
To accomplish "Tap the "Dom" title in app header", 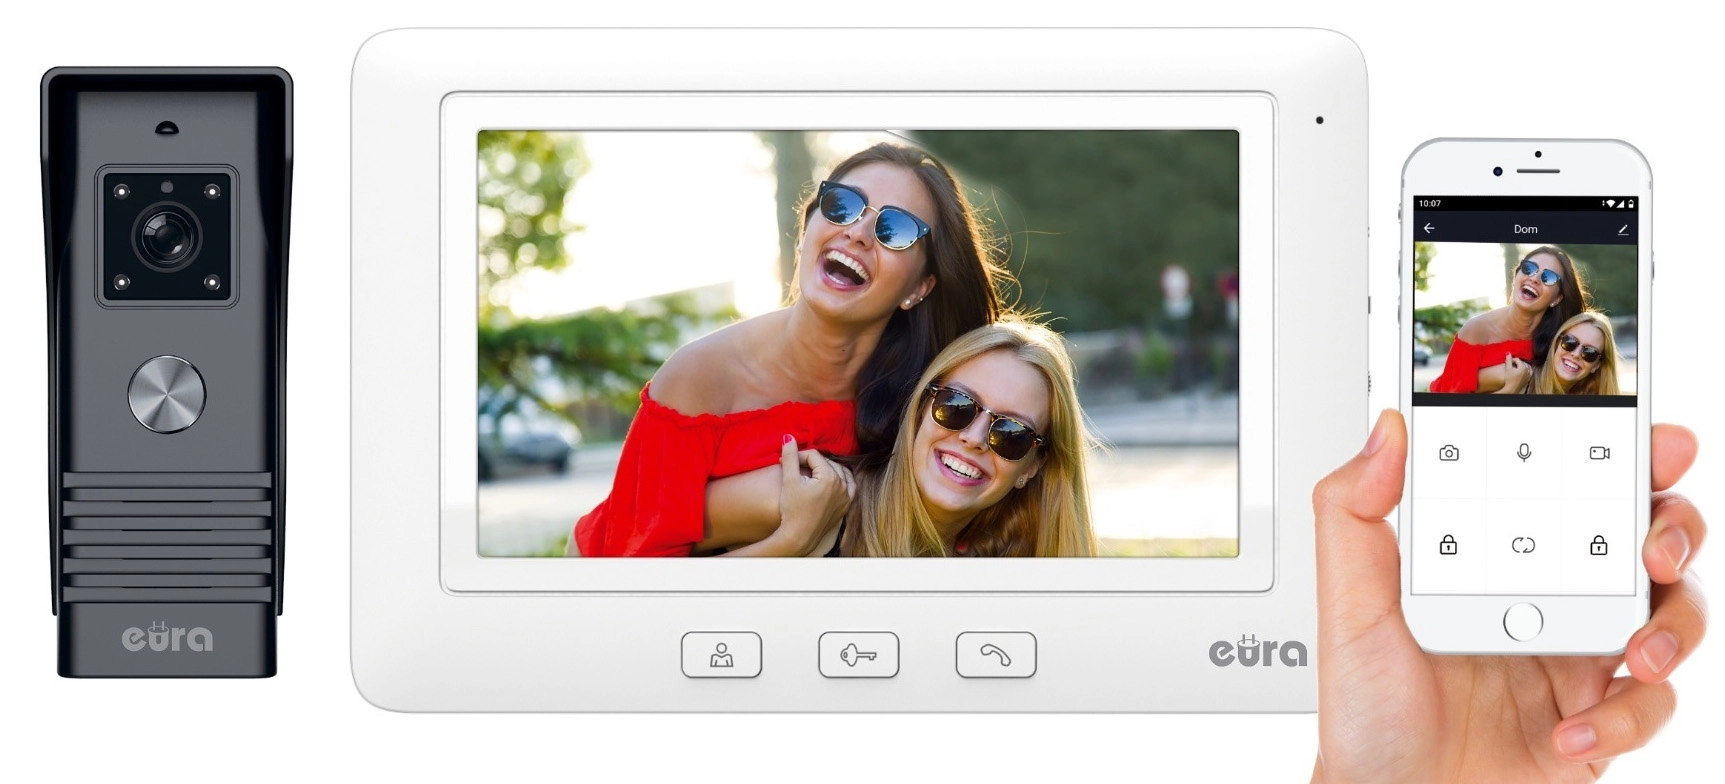I will coord(1525,229).
